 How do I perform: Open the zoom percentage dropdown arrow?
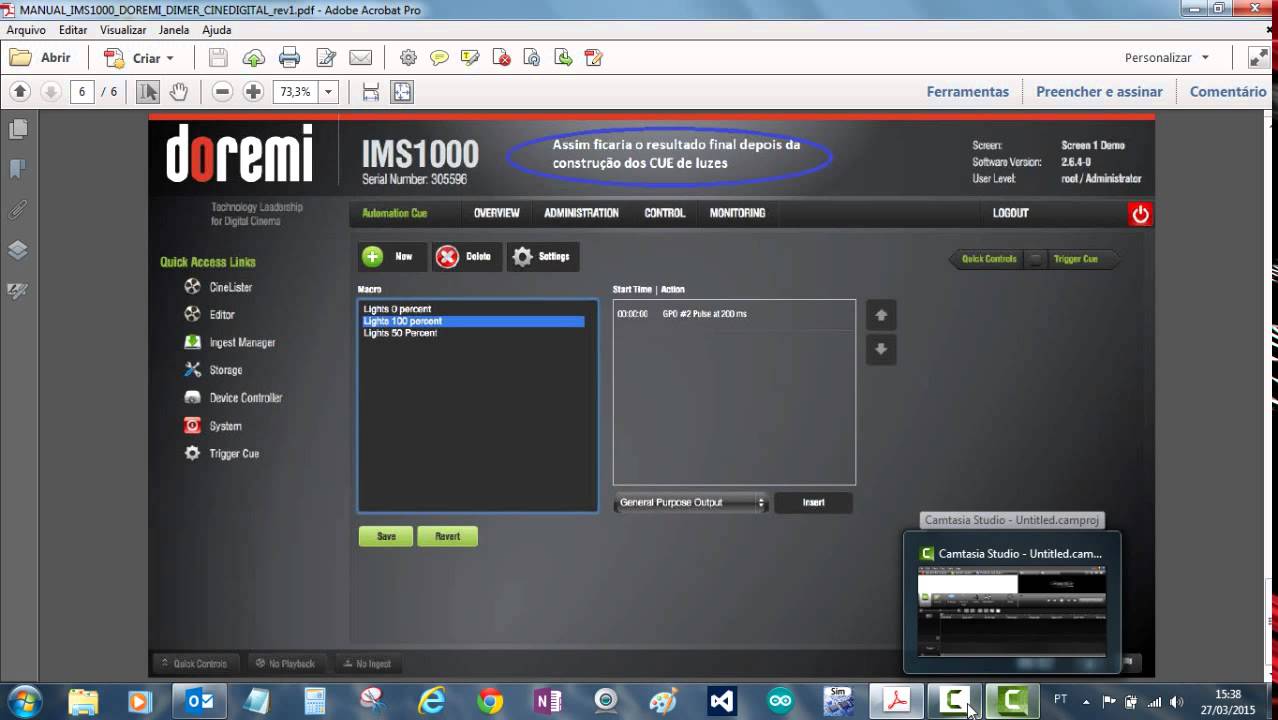point(328,92)
